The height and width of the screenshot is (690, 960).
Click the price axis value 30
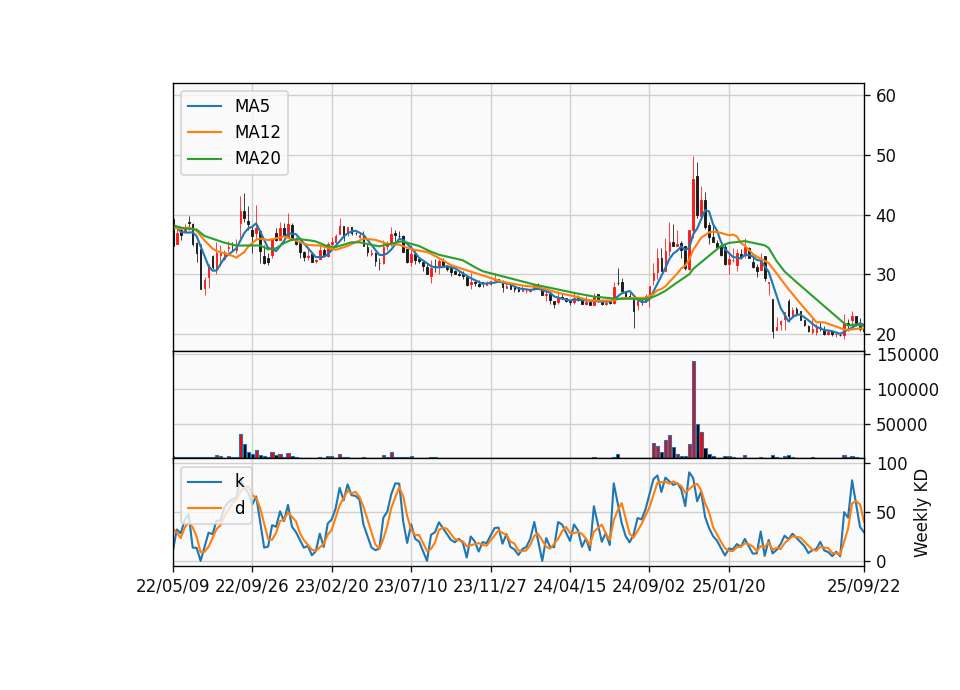(x=886, y=275)
